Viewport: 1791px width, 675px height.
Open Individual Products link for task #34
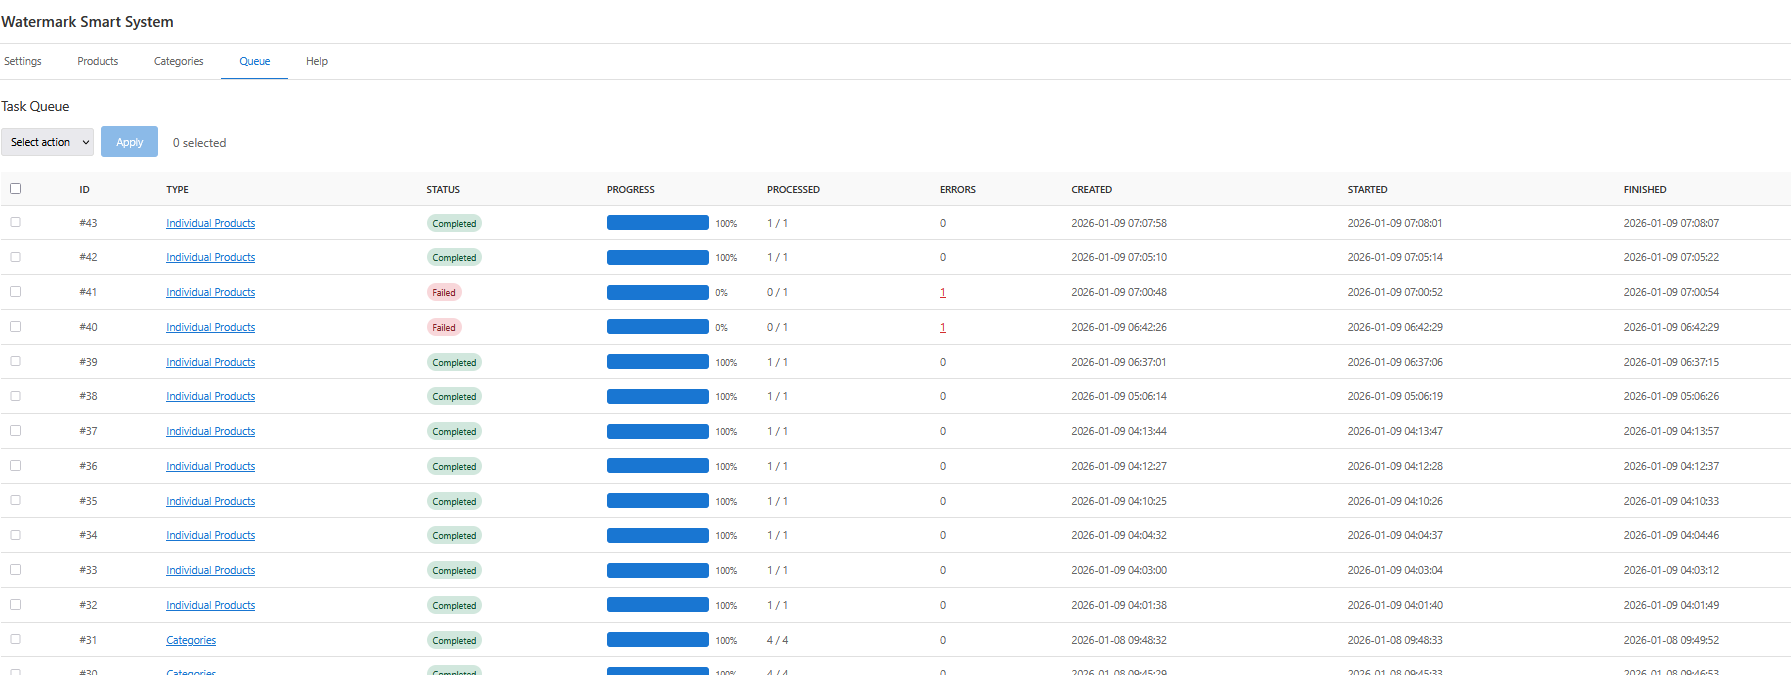(x=210, y=535)
